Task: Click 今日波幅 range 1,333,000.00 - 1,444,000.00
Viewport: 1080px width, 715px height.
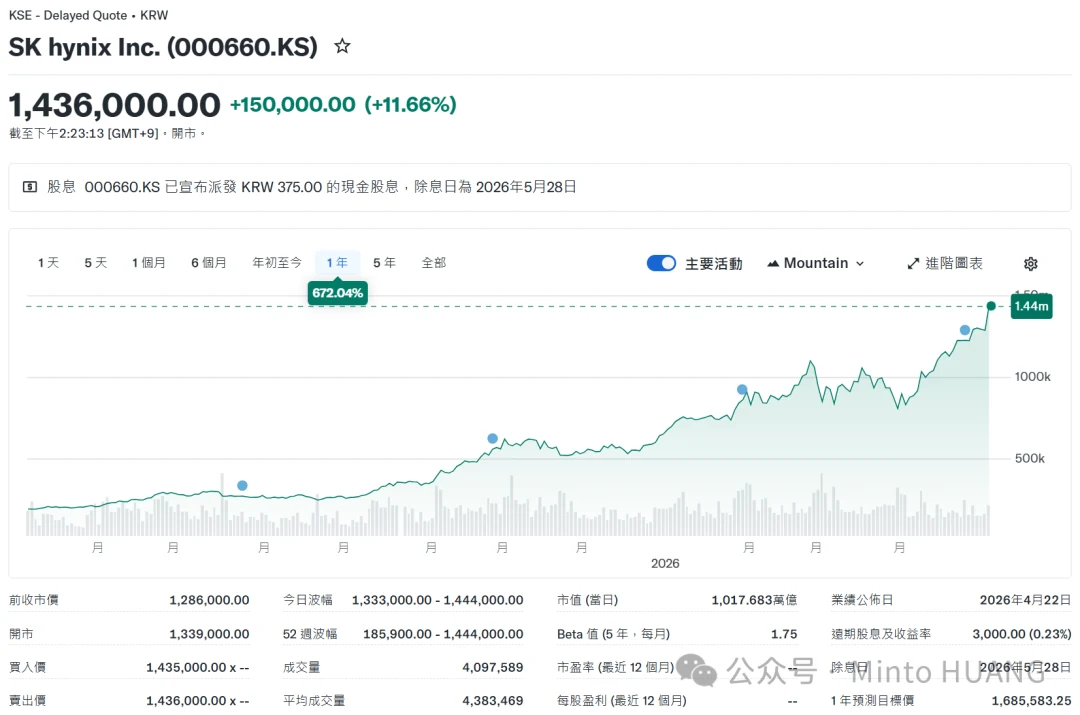Action: click(x=437, y=600)
